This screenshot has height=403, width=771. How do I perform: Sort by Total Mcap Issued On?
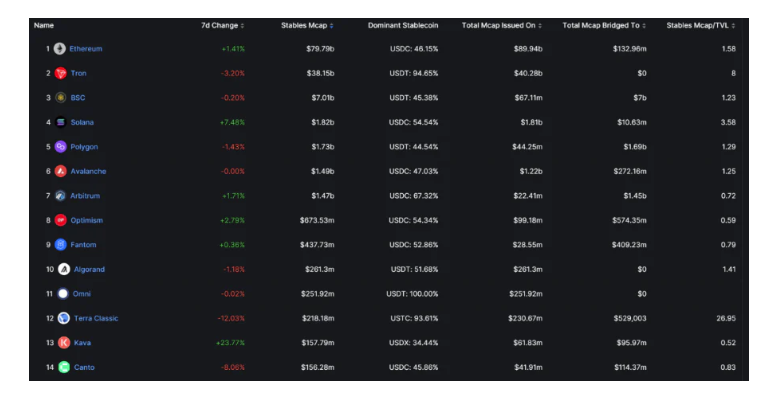point(502,26)
